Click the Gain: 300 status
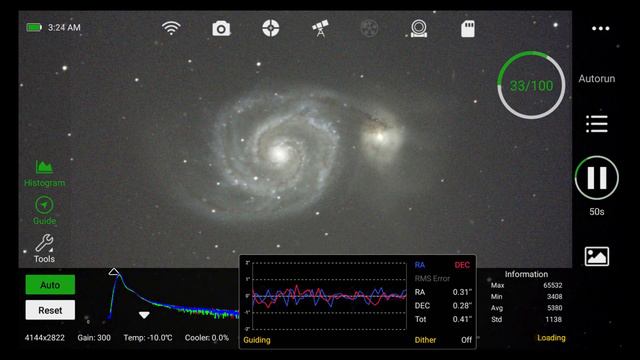 tap(94, 338)
